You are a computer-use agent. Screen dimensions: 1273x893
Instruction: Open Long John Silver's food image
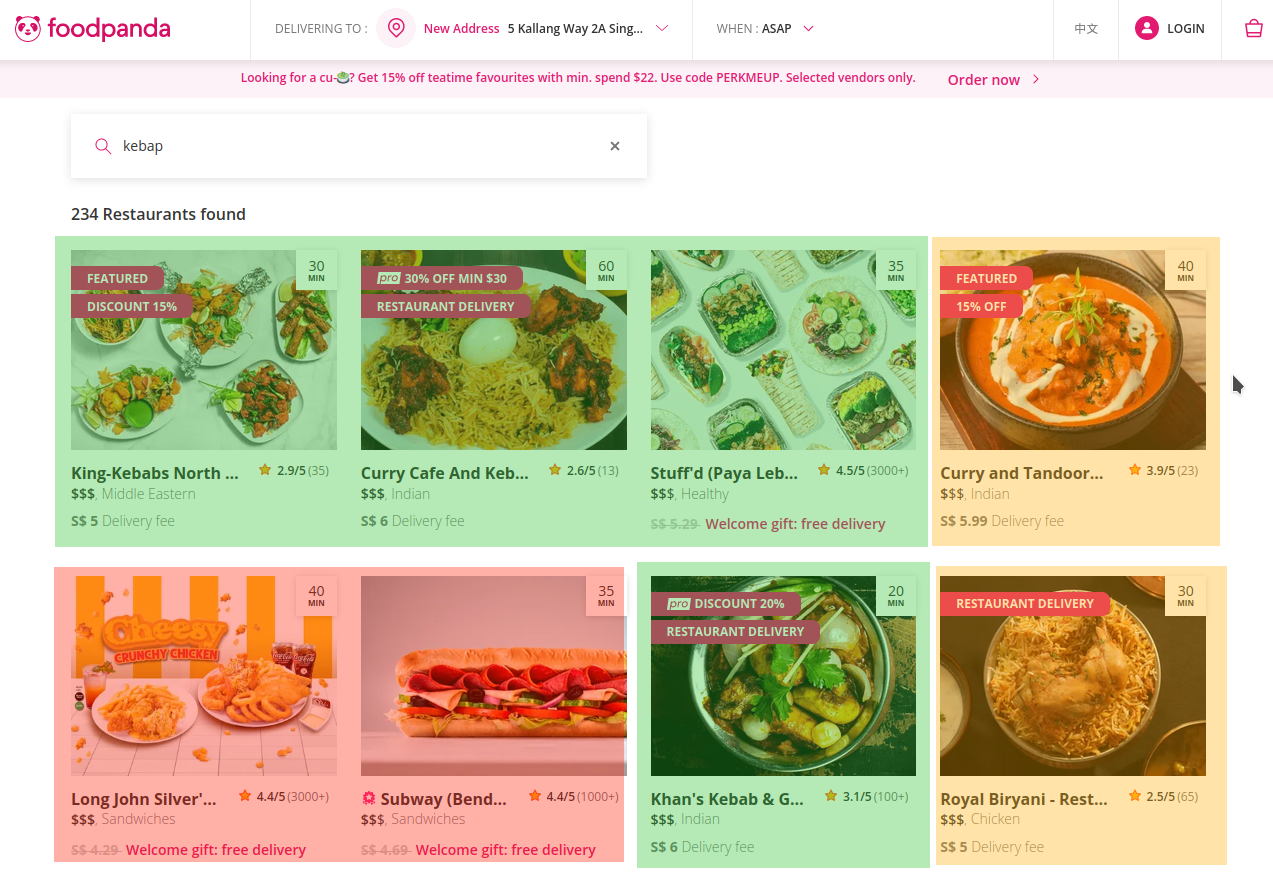pyautogui.click(x=204, y=676)
